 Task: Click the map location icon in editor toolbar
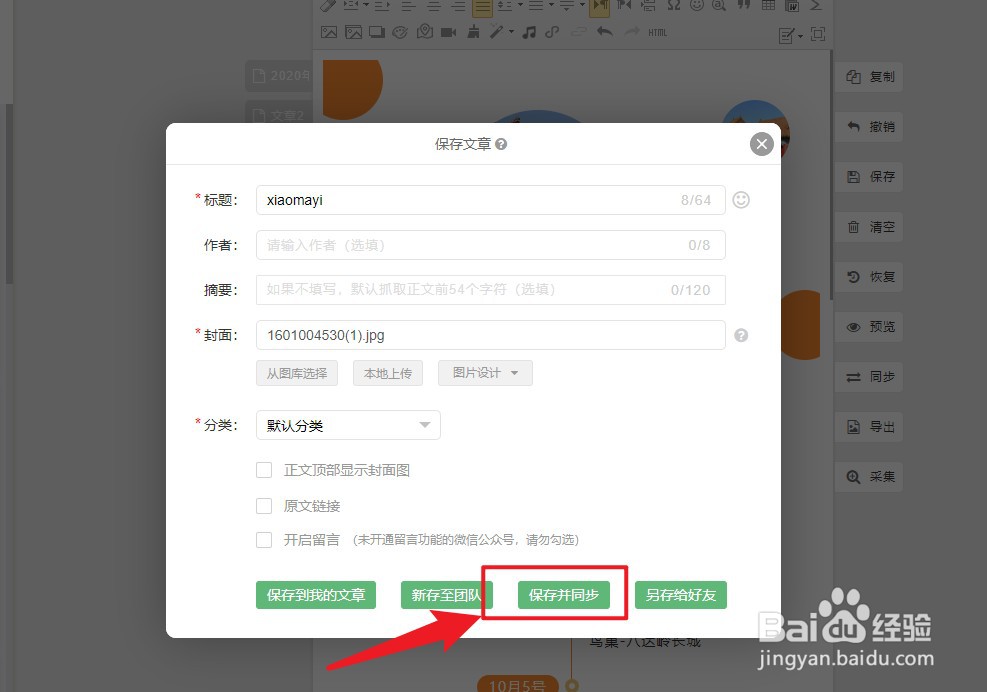(425, 31)
